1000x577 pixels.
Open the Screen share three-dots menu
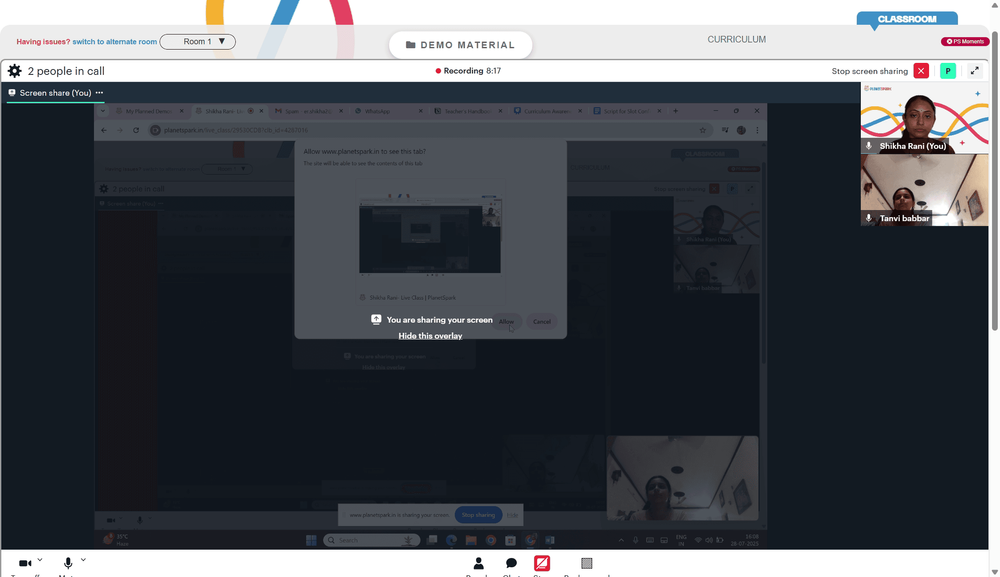99,92
